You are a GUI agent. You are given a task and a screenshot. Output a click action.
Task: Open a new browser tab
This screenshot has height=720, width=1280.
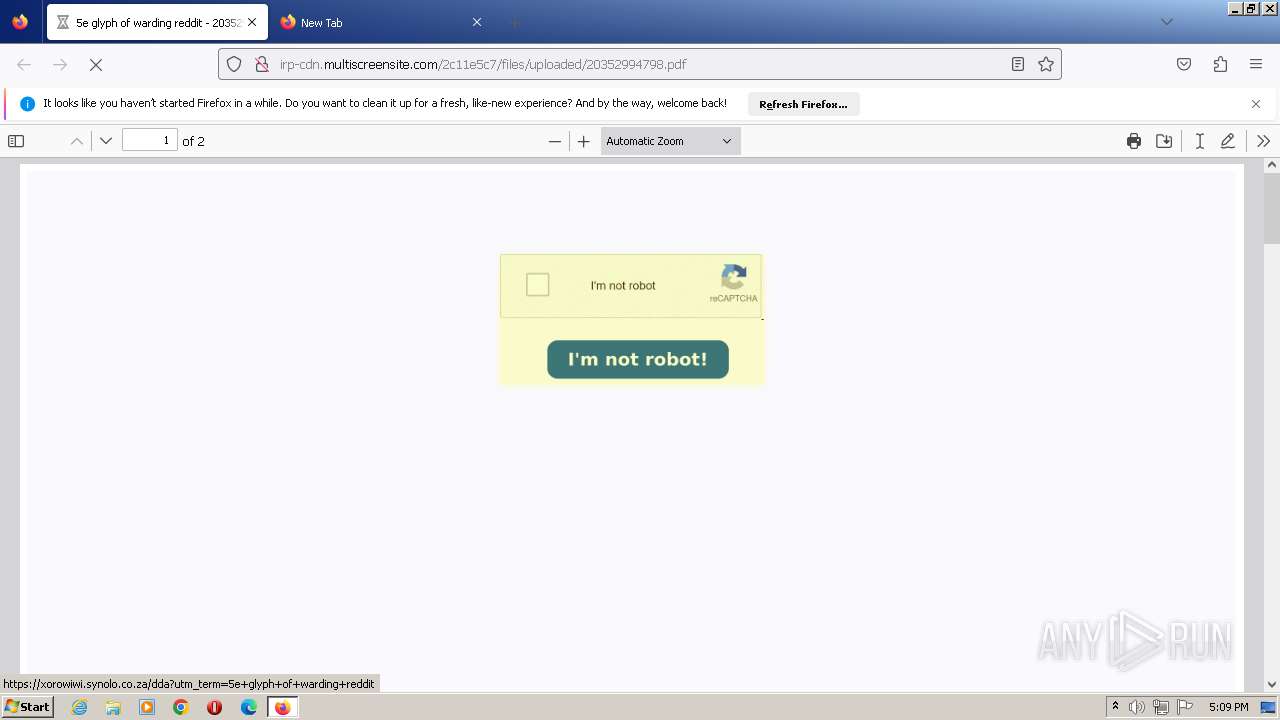[514, 22]
